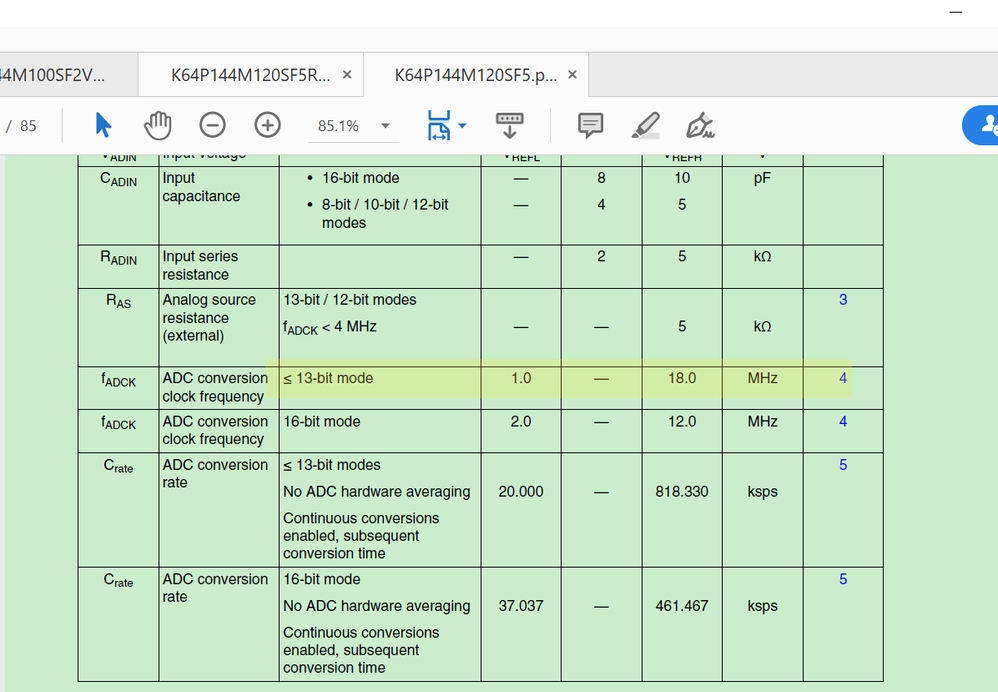
Task: Open footnote 4 link in 16-bit fADCK row
Action: pyautogui.click(x=843, y=421)
